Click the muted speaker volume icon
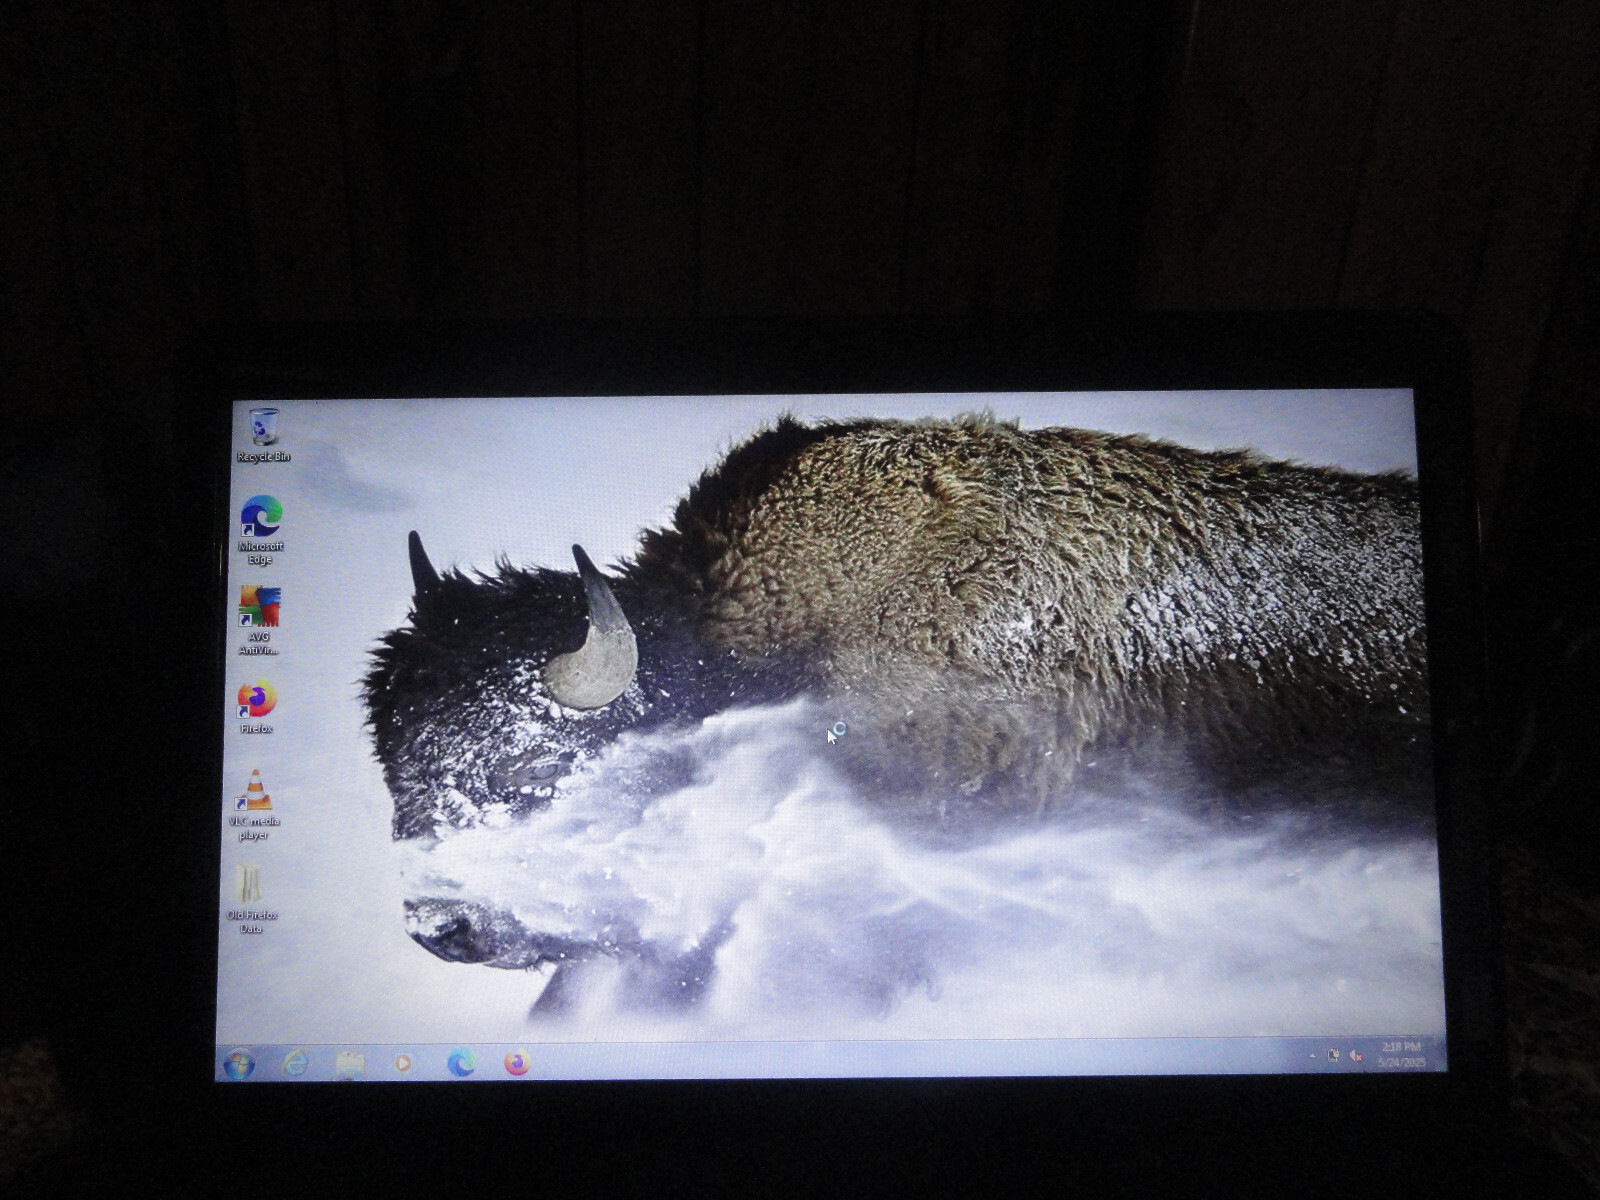 [1356, 1055]
